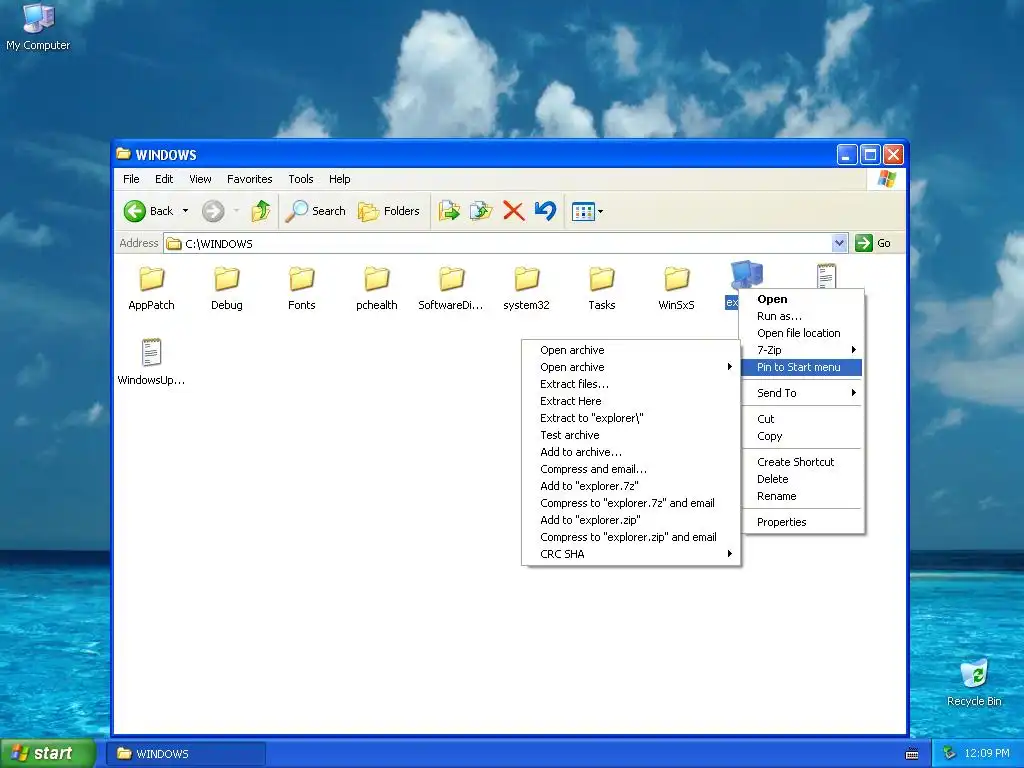1024x768 pixels.
Task: Choose Open in the context menu
Action: point(802,299)
